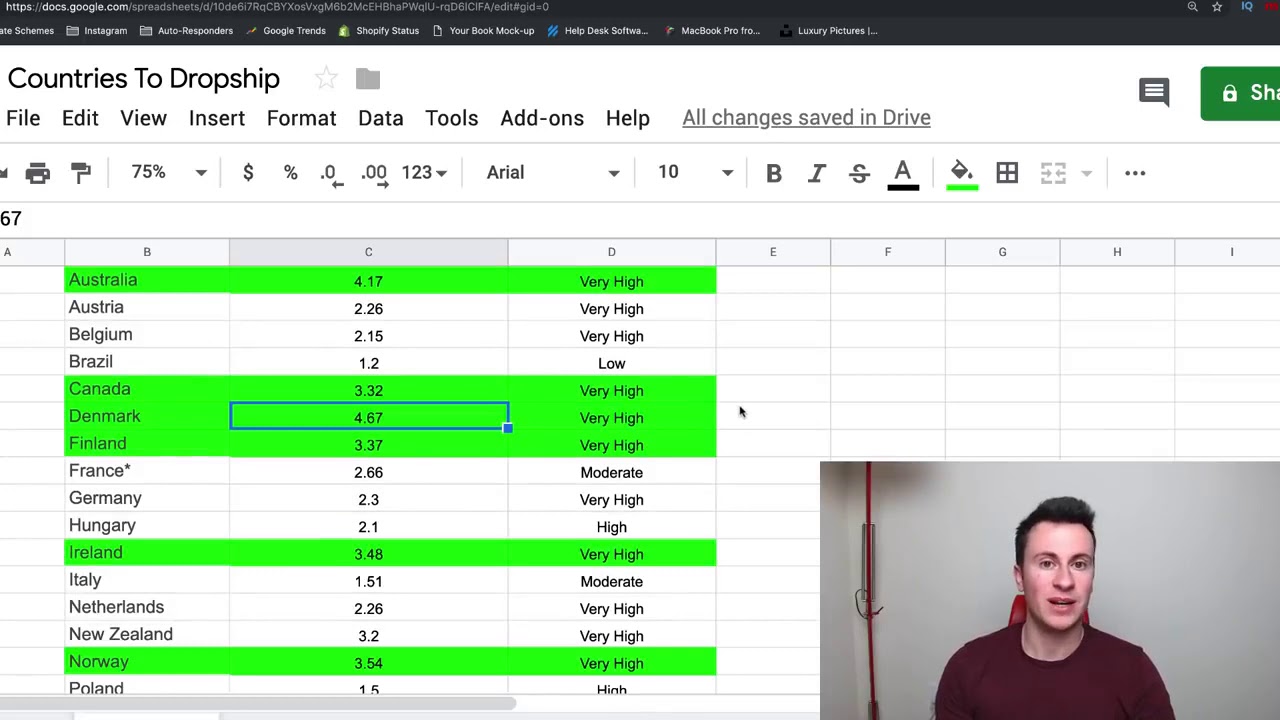The width and height of the screenshot is (1280, 720).
Task: Star the Countries To Dropship document
Action: [x=326, y=78]
